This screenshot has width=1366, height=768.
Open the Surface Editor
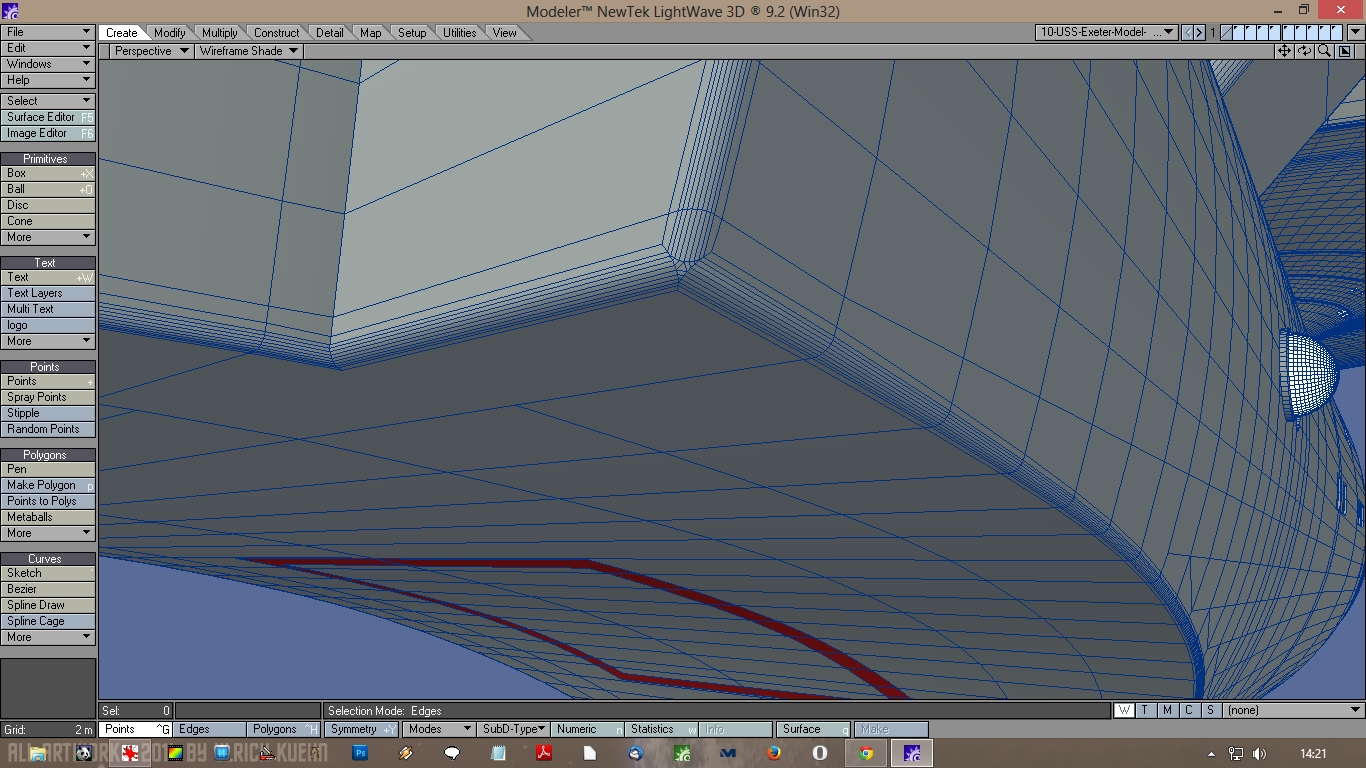coord(48,117)
